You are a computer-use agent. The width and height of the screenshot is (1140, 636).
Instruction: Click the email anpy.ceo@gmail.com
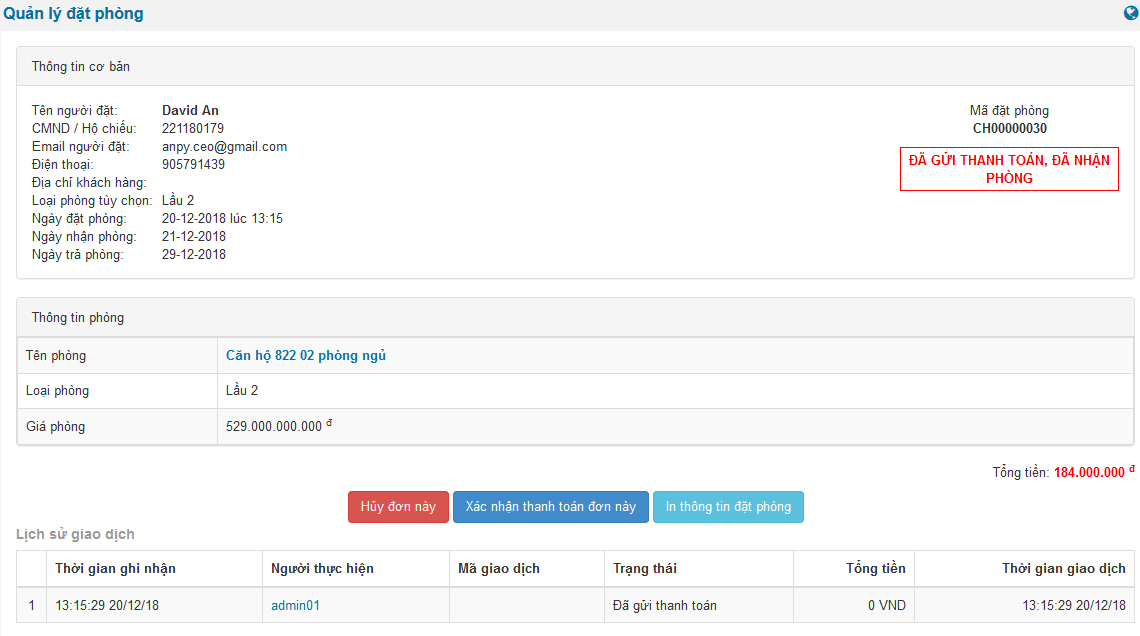224,147
